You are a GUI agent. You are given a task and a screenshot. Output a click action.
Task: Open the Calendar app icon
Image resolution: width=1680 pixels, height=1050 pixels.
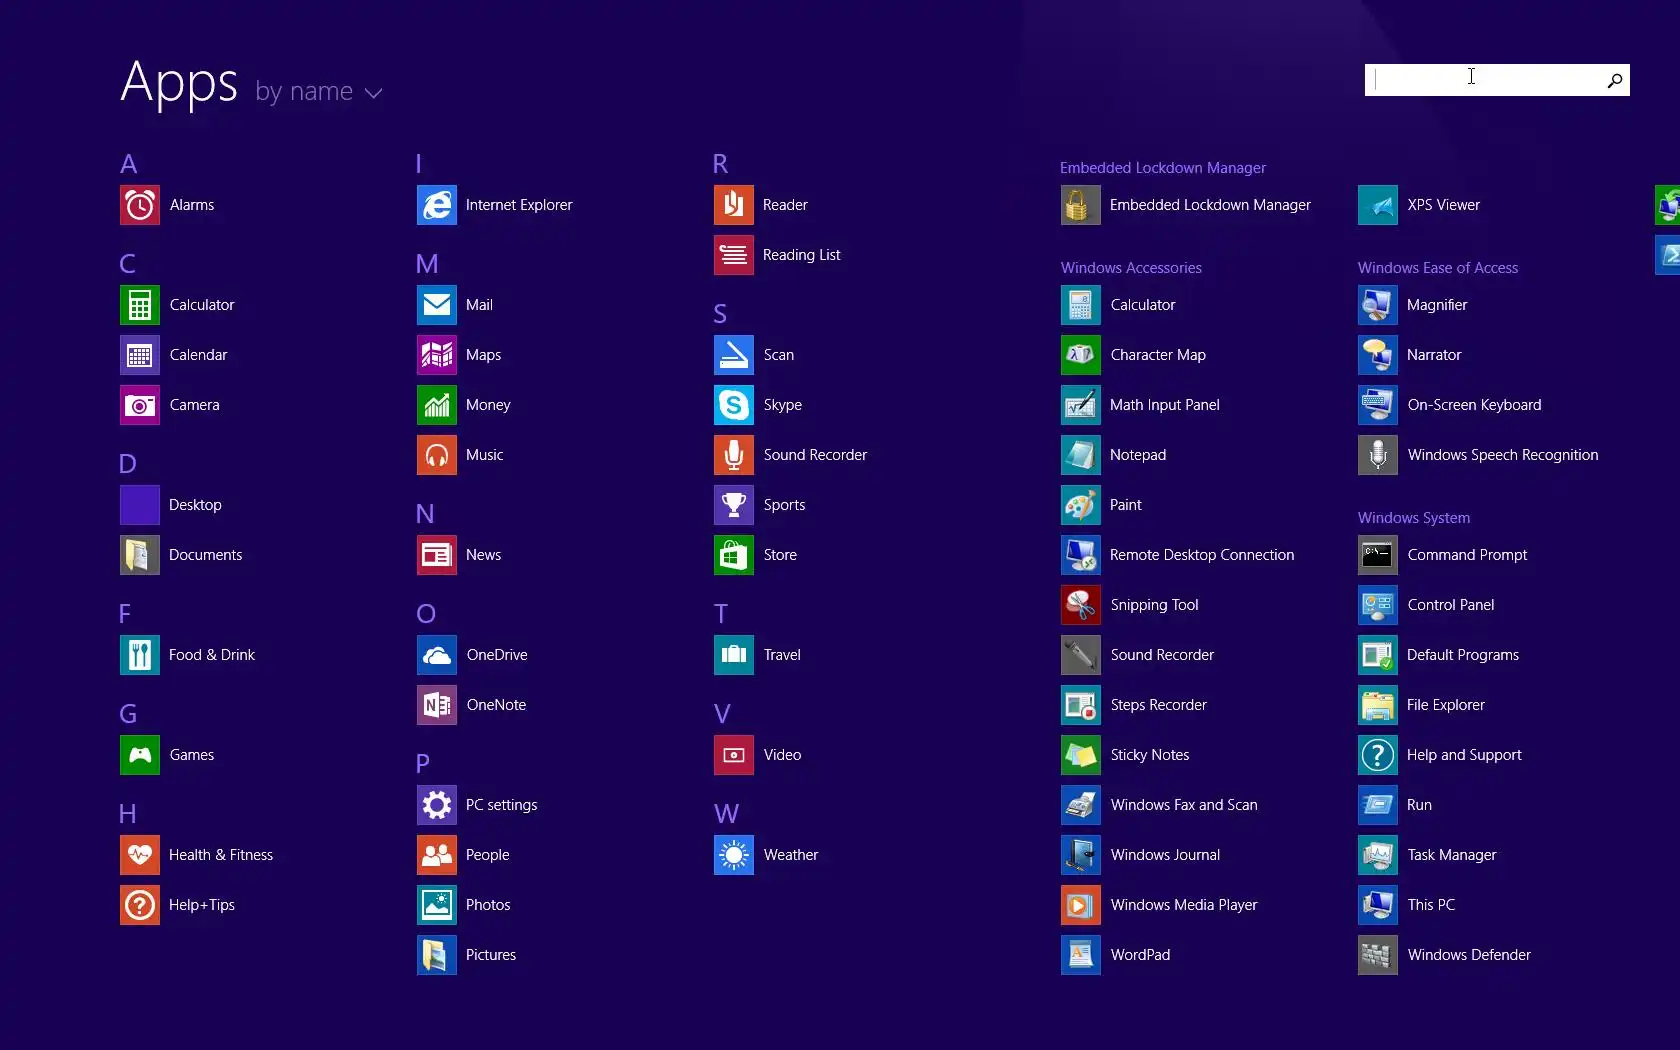pos(140,355)
